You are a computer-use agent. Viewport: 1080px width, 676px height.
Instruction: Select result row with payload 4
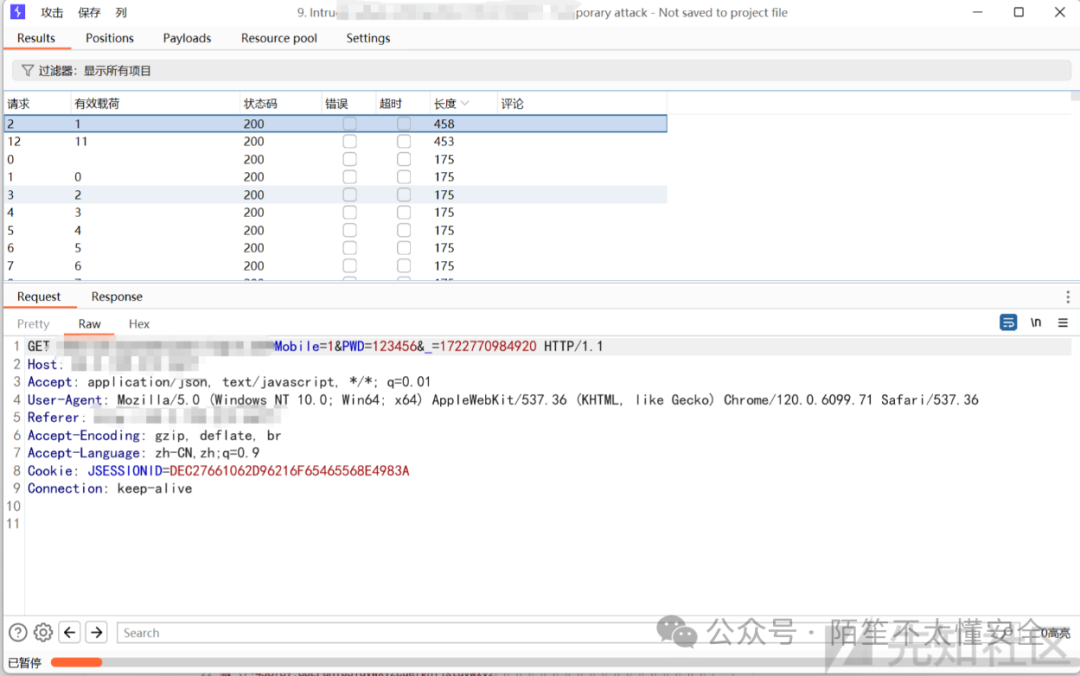[335, 230]
